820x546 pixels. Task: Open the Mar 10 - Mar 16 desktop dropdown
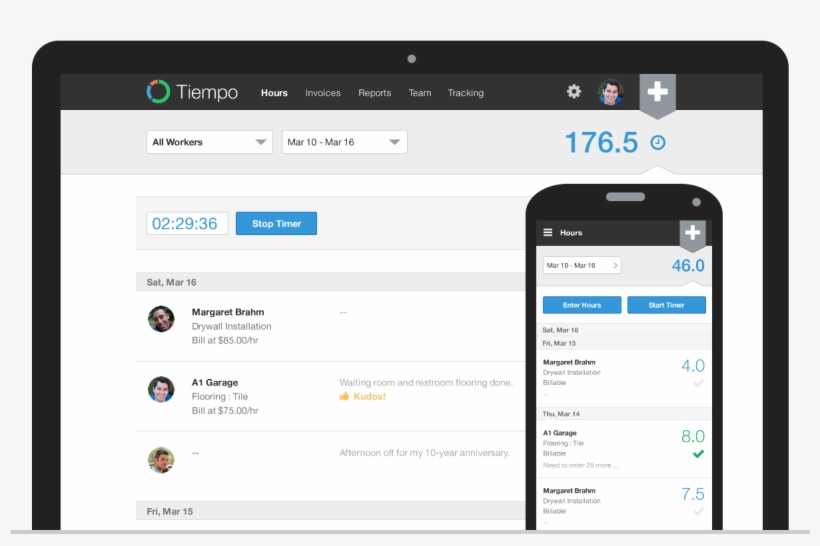point(344,142)
